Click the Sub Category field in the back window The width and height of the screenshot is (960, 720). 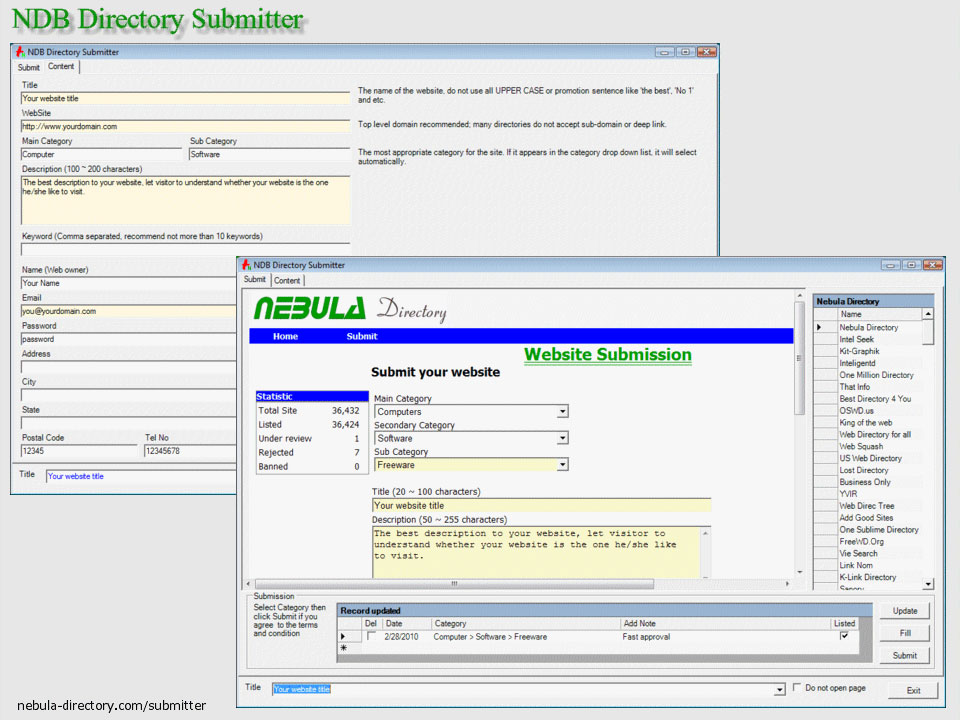[269, 155]
